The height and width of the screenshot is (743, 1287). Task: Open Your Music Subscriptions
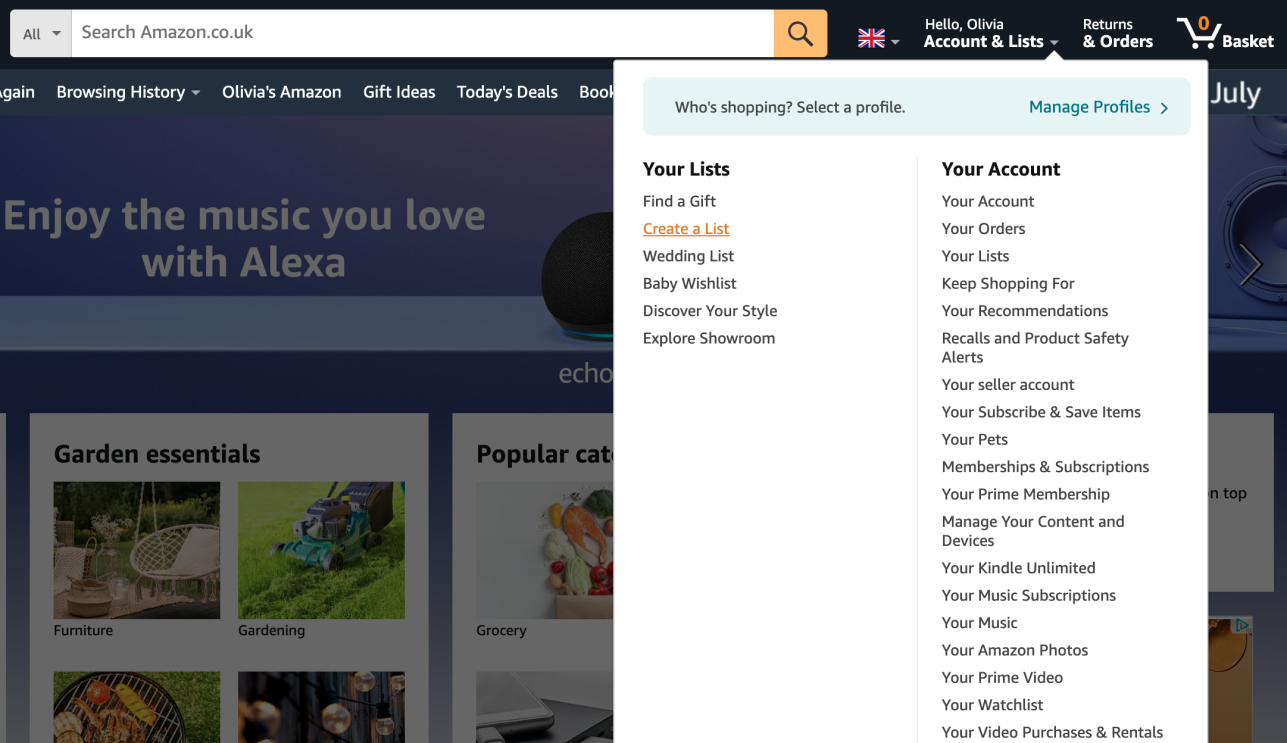[x=1028, y=595]
